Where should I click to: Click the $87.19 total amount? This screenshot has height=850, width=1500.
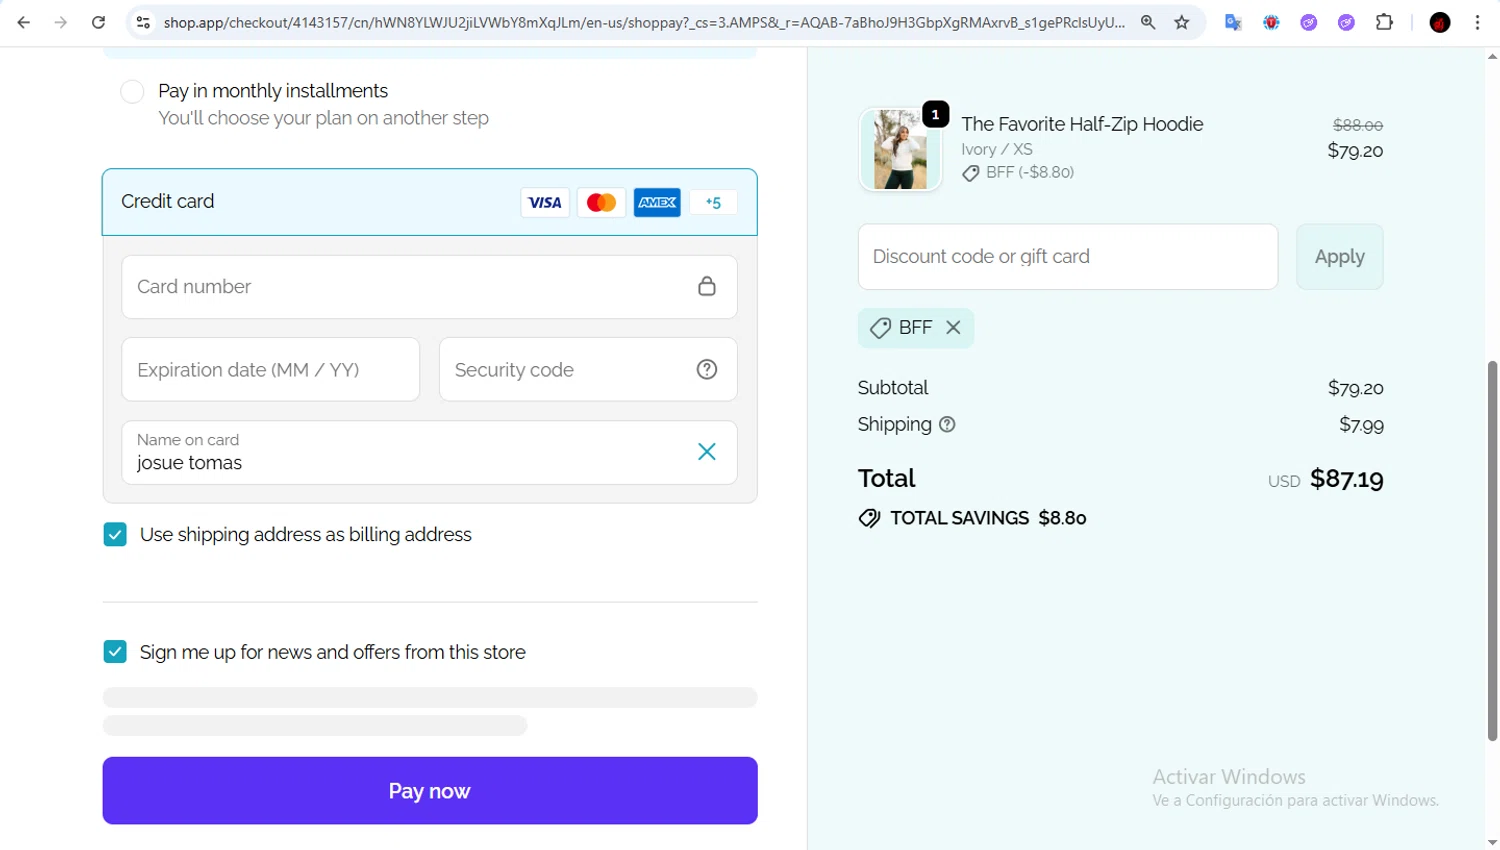(x=1347, y=479)
